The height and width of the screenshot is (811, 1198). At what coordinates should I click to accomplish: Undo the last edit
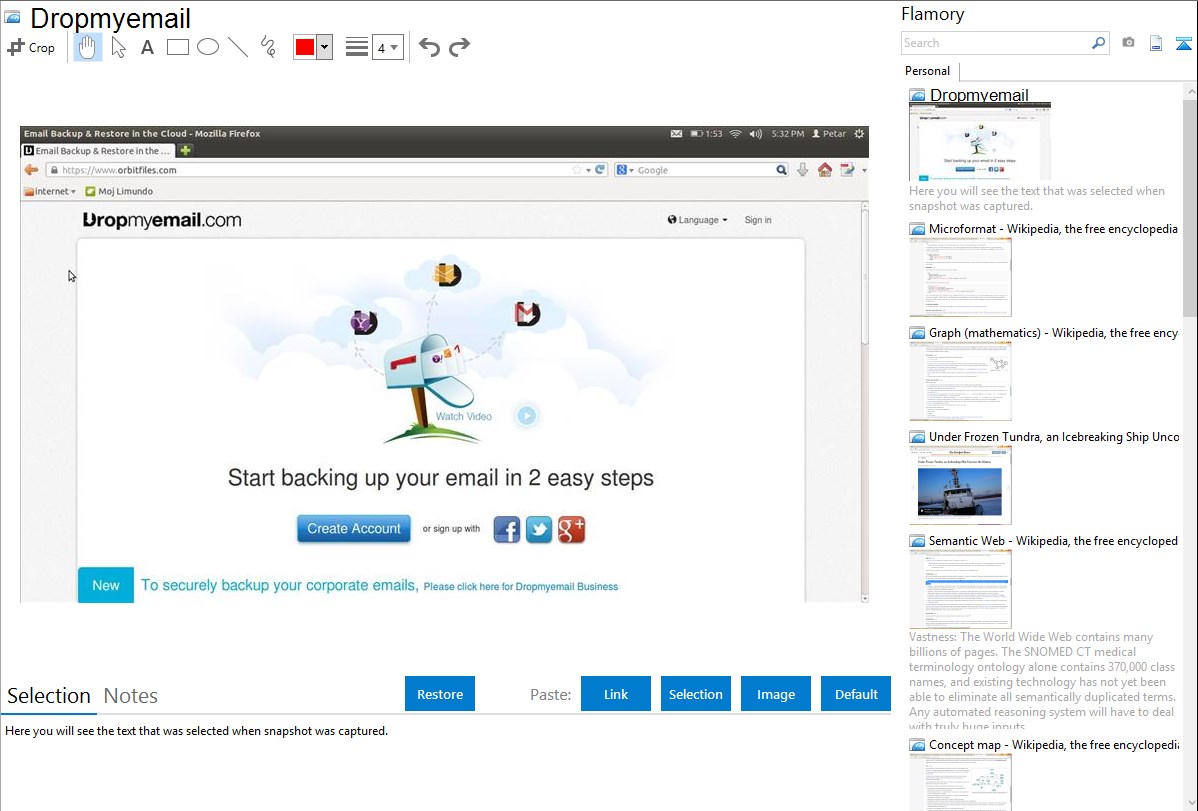click(429, 47)
